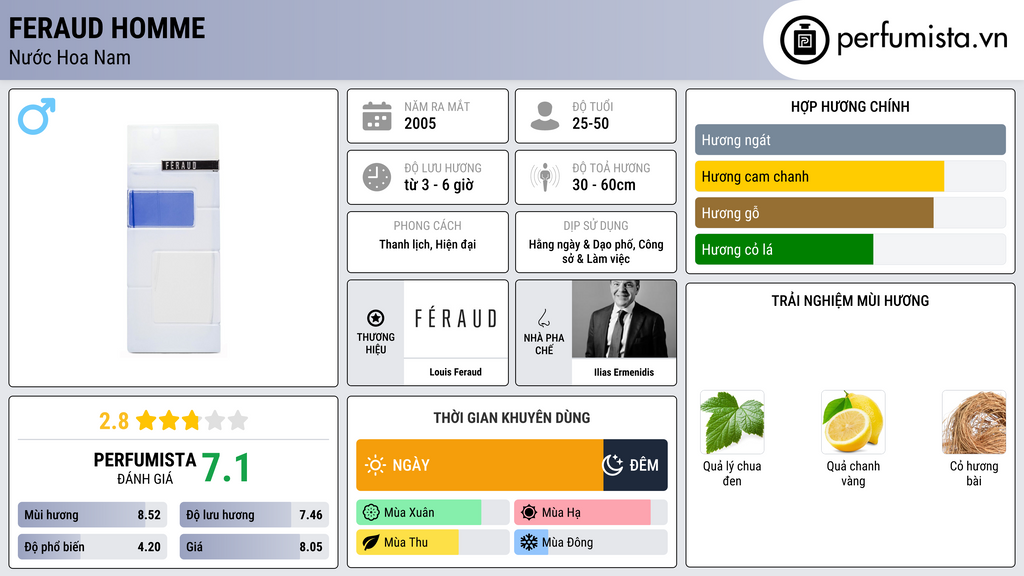Click the snowflake icon for Mùa Đông
The image size is (1024, 576).
pyautogui.click(x=529, y=542)
